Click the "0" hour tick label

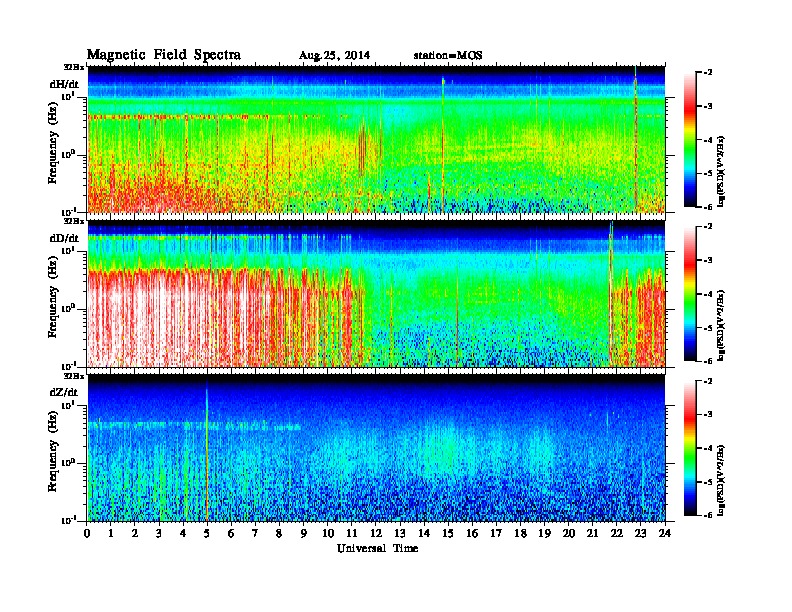87,534
